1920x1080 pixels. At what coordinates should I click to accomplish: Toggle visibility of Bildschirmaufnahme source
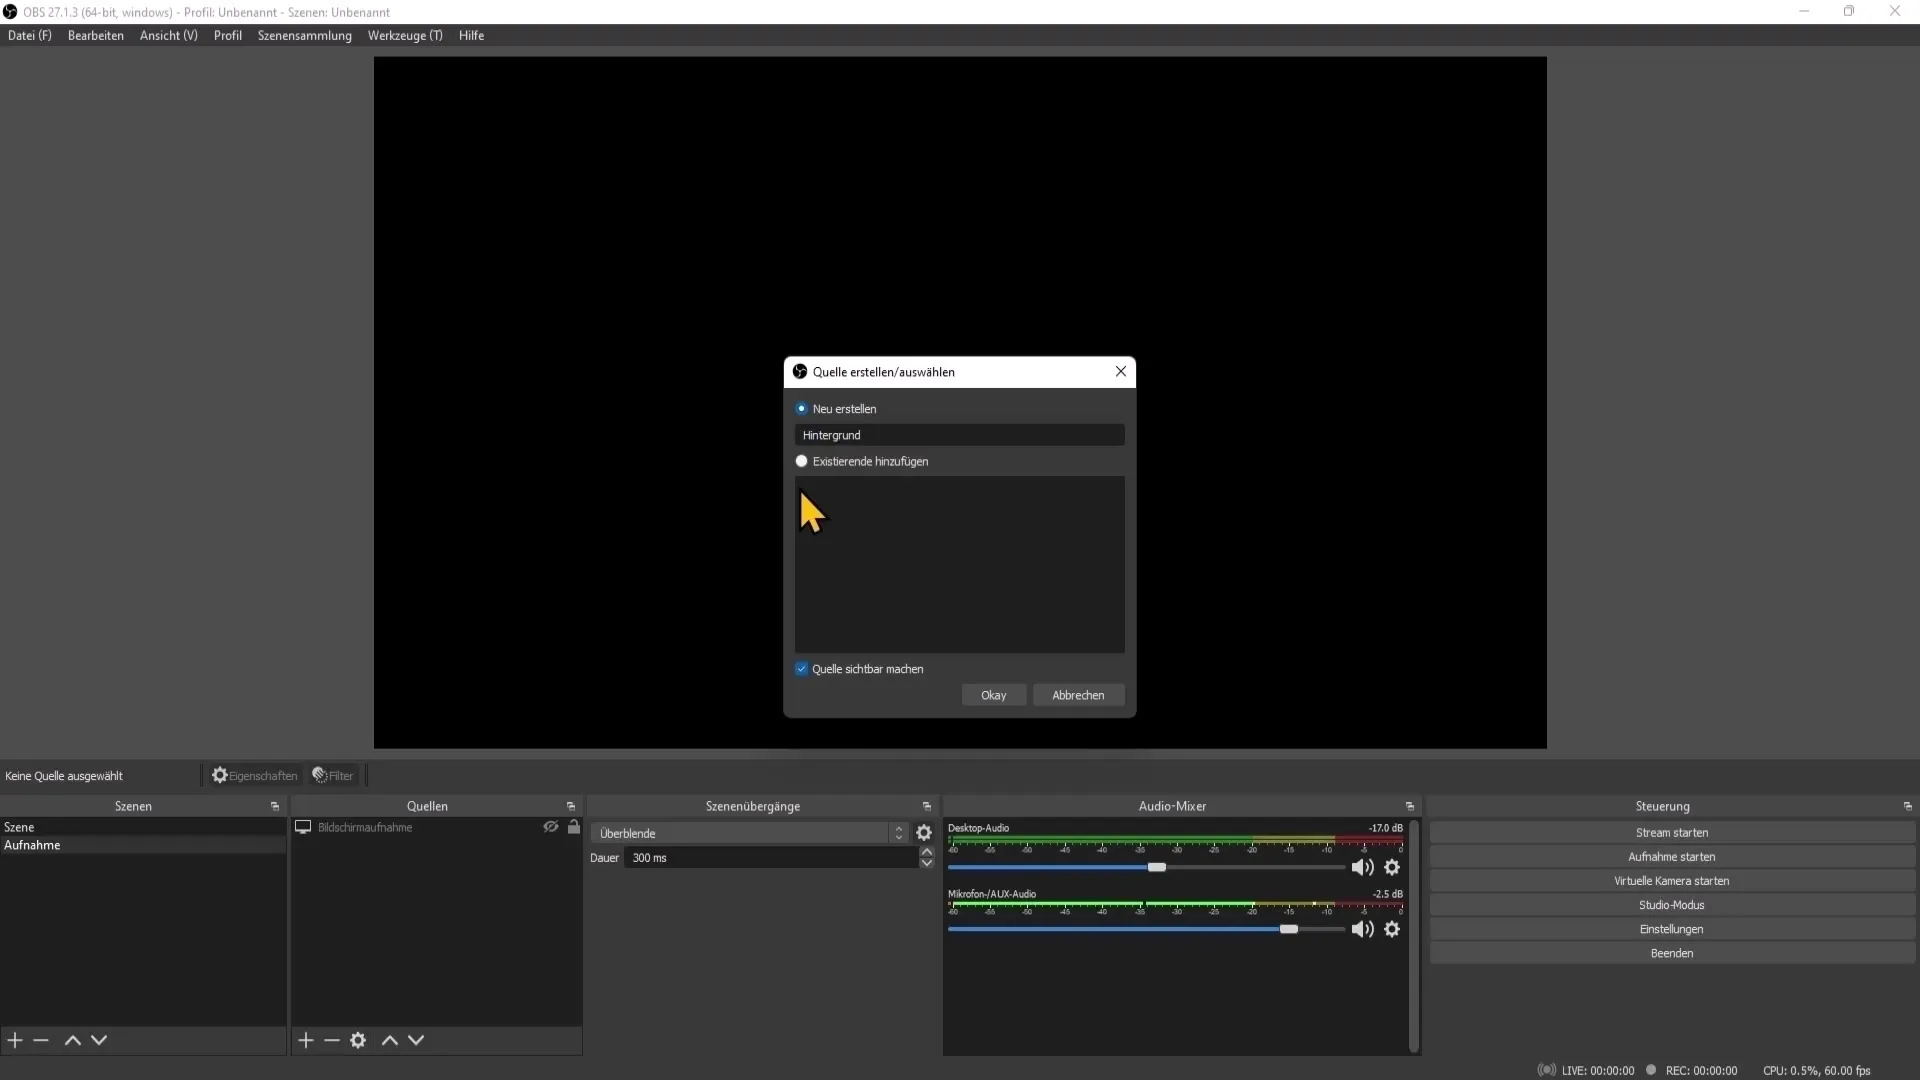tap(551, 827)
